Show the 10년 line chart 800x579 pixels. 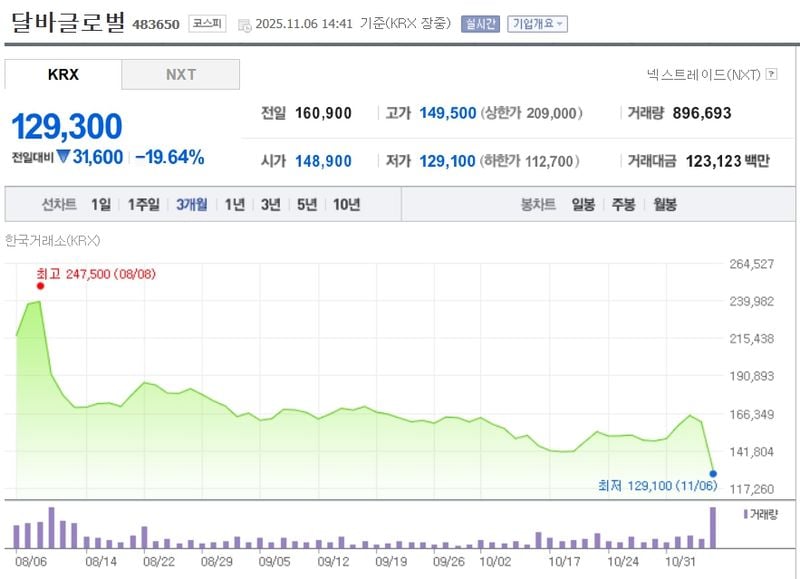coord(347,204)
